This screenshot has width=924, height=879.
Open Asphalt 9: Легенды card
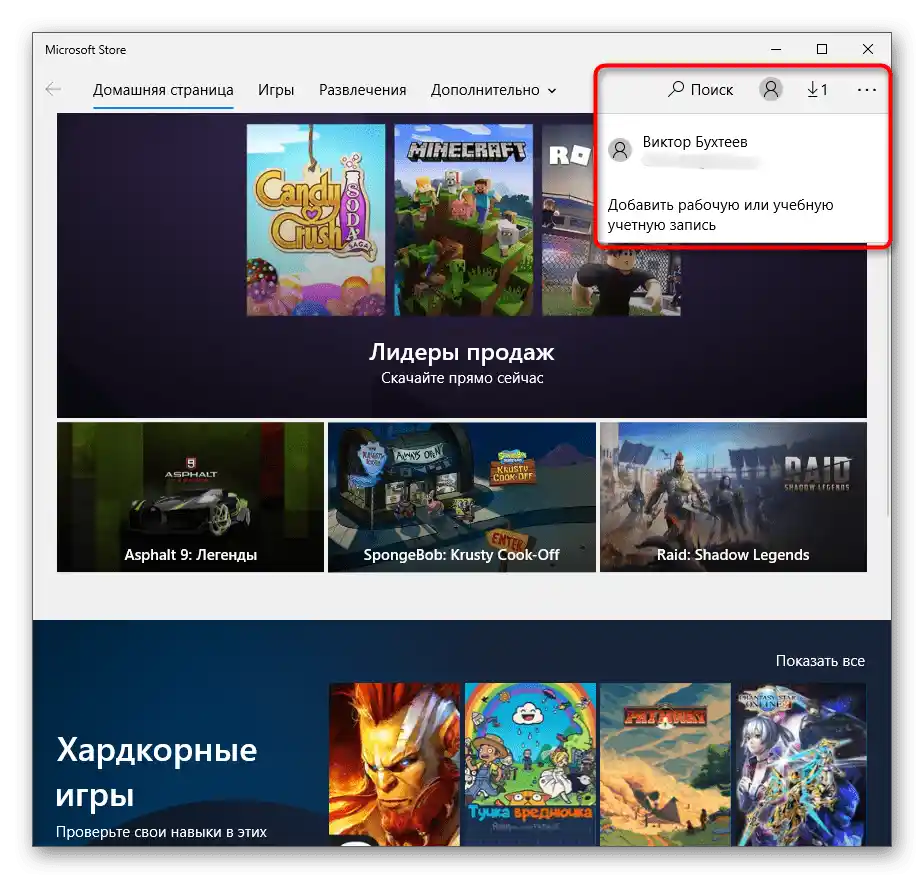pos(190,497)
